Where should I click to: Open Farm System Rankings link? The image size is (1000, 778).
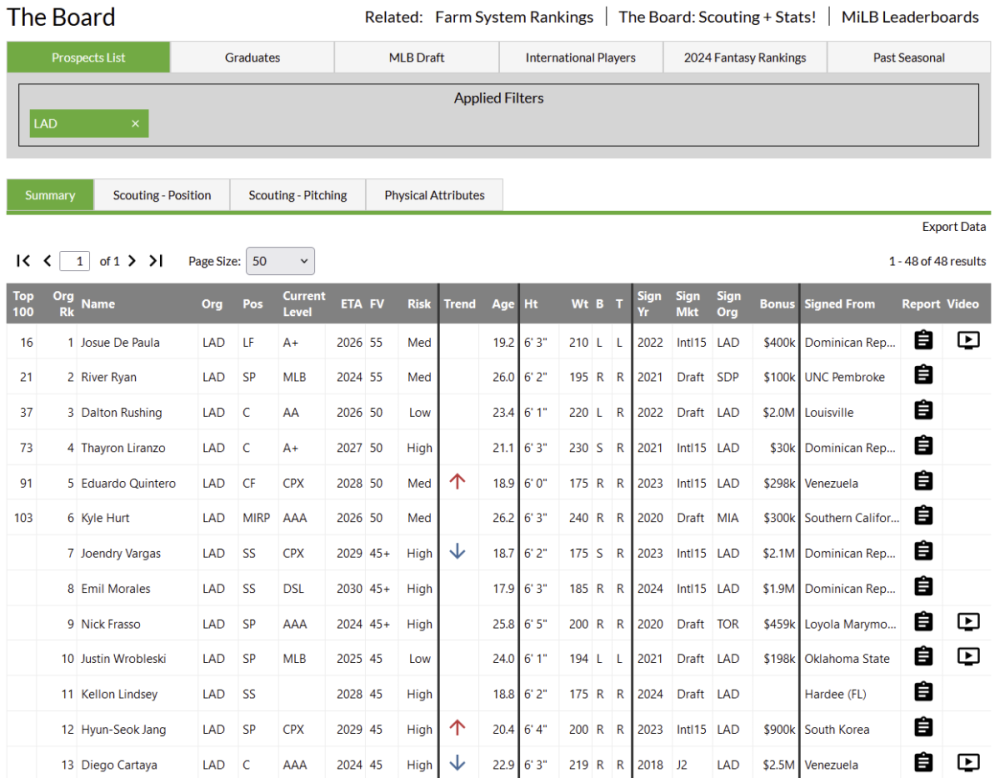coord(514,17)
